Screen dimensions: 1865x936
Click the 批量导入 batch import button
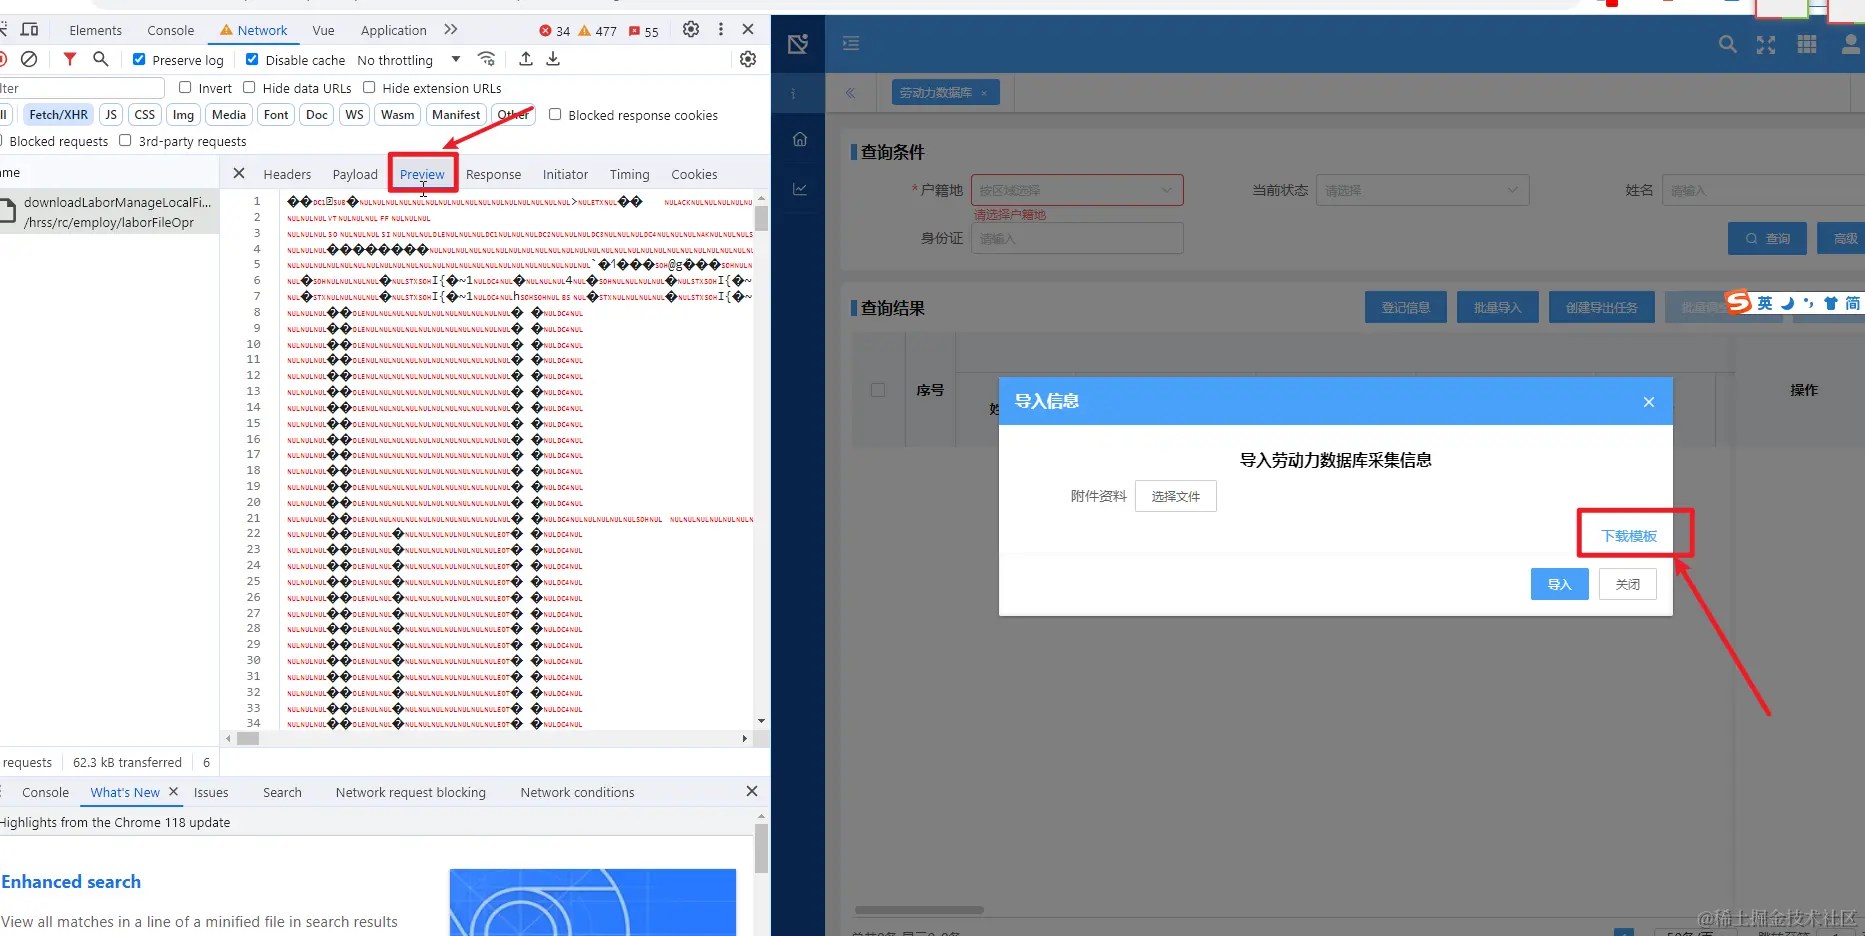pyautogui.click(x=1497, y=307)
